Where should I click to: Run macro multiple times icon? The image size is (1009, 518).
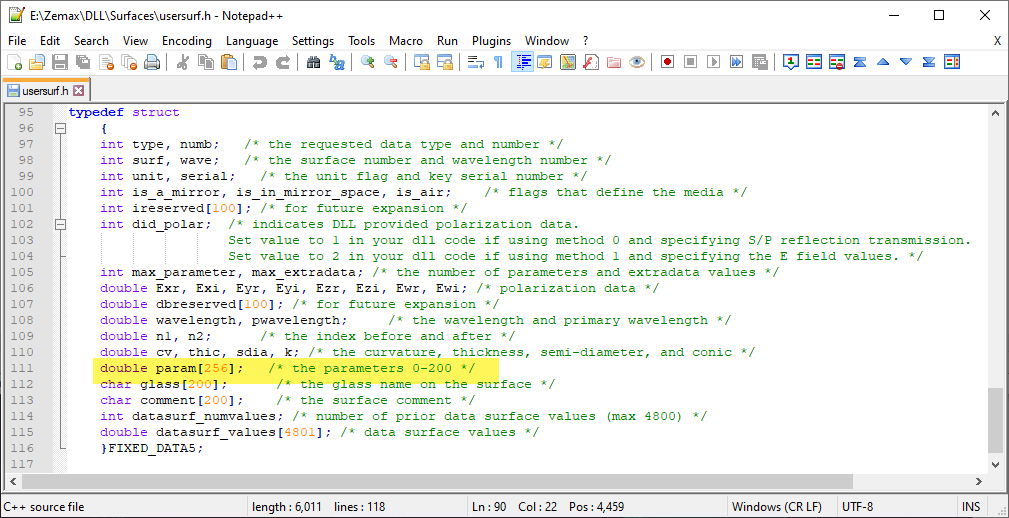click(737, 62)
